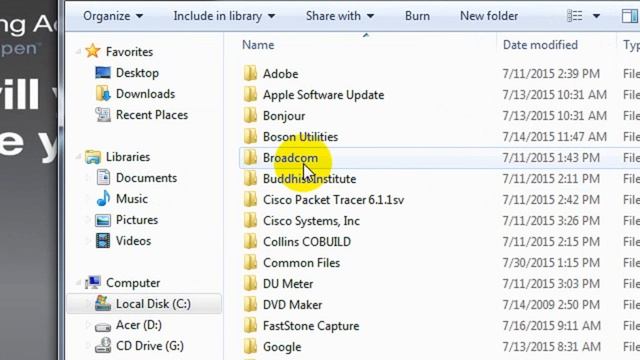Click the Collins COBUILD folder icon

[250, 242]
